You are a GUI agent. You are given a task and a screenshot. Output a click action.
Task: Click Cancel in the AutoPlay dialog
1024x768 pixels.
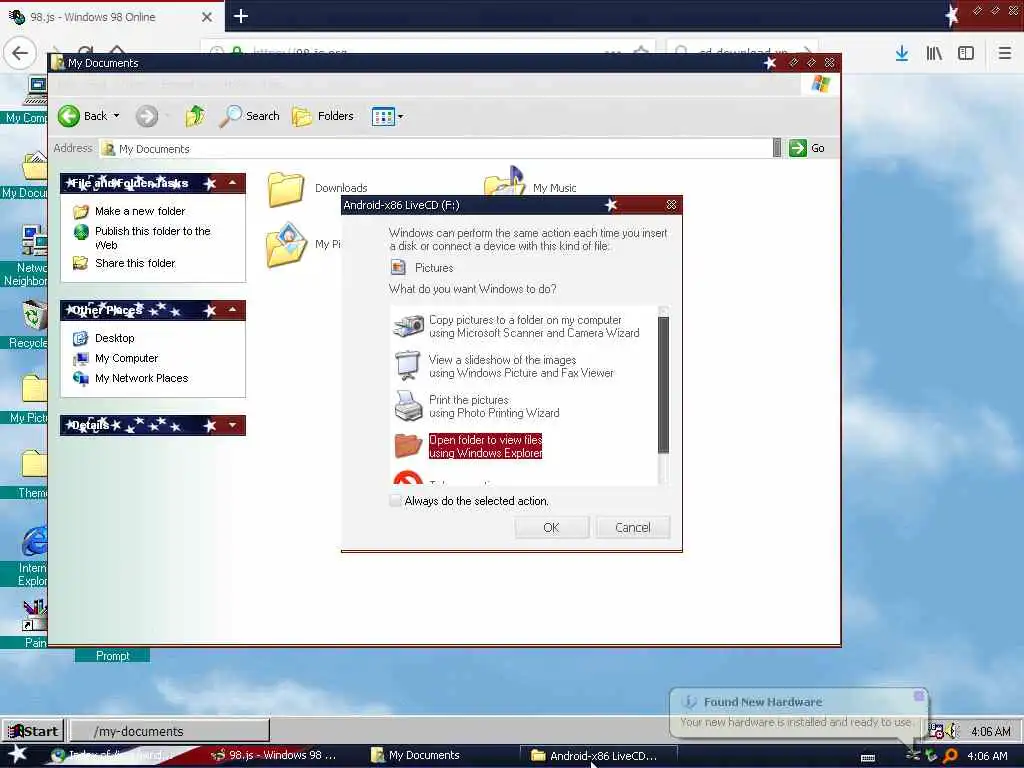tap(632, 528)
